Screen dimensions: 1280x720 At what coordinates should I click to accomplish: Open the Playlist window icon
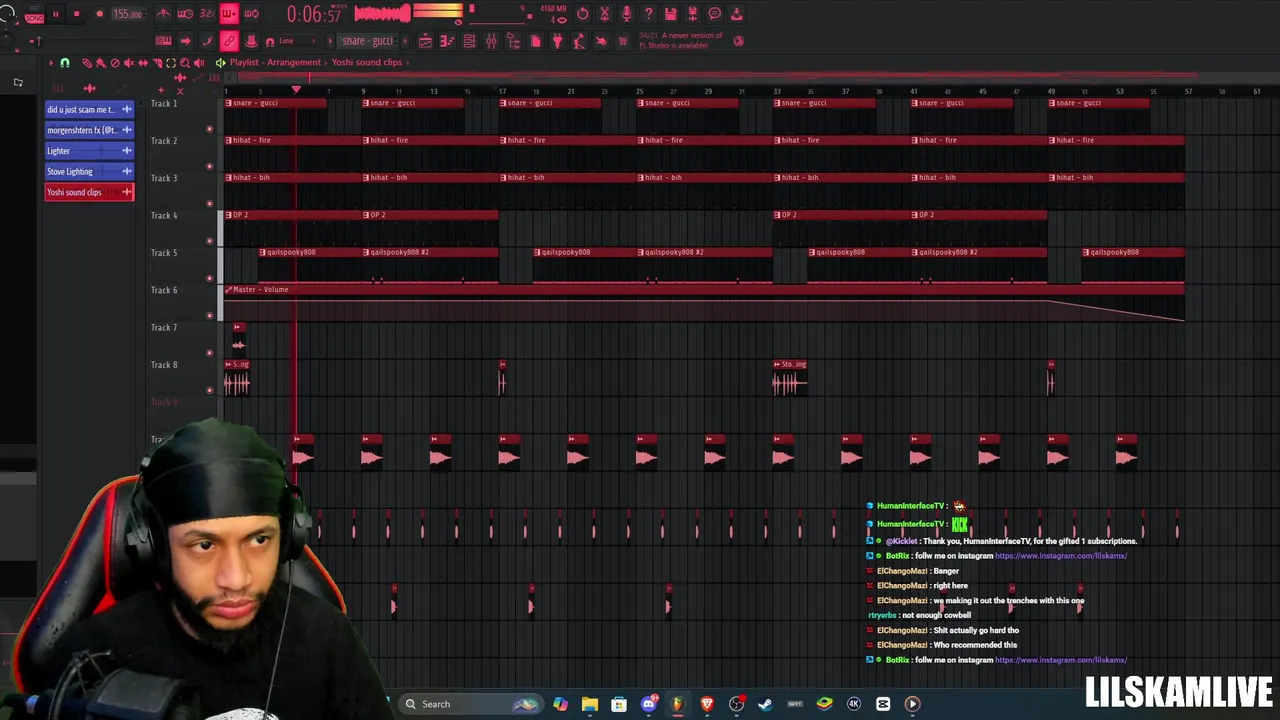pyautogui.click(x=425, y=41)
